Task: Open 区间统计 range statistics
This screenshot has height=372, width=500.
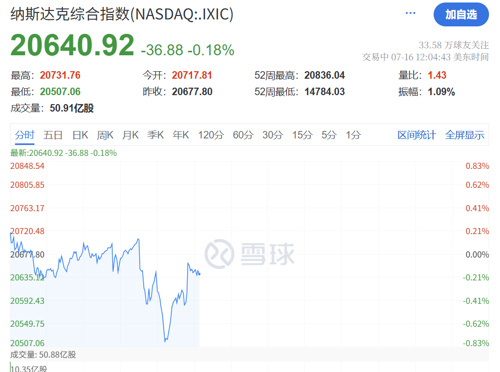Action: coord(416,135)
